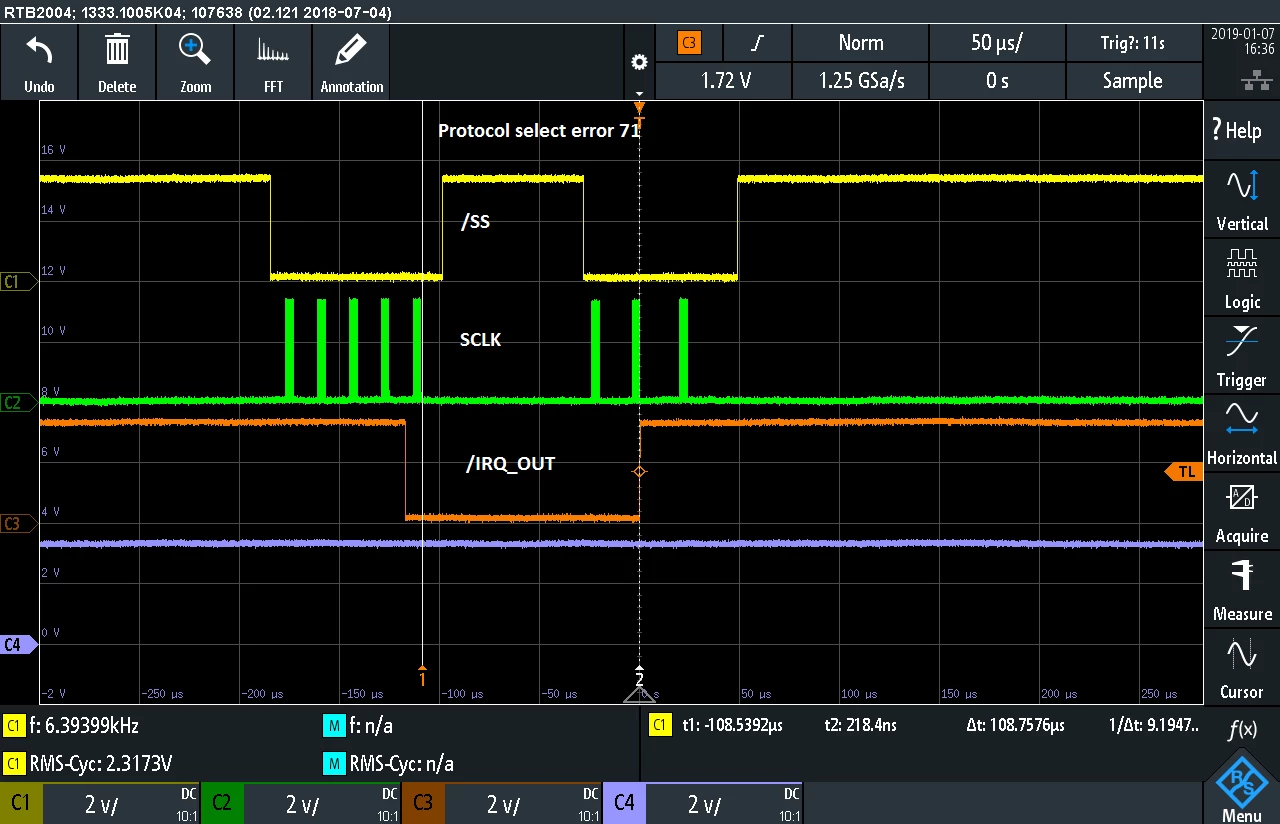Viewport: 1280px width, 824px height.
Task: Click the Sample acquisition mode button
Action: pyautogui.click(x=1133, y=81)
